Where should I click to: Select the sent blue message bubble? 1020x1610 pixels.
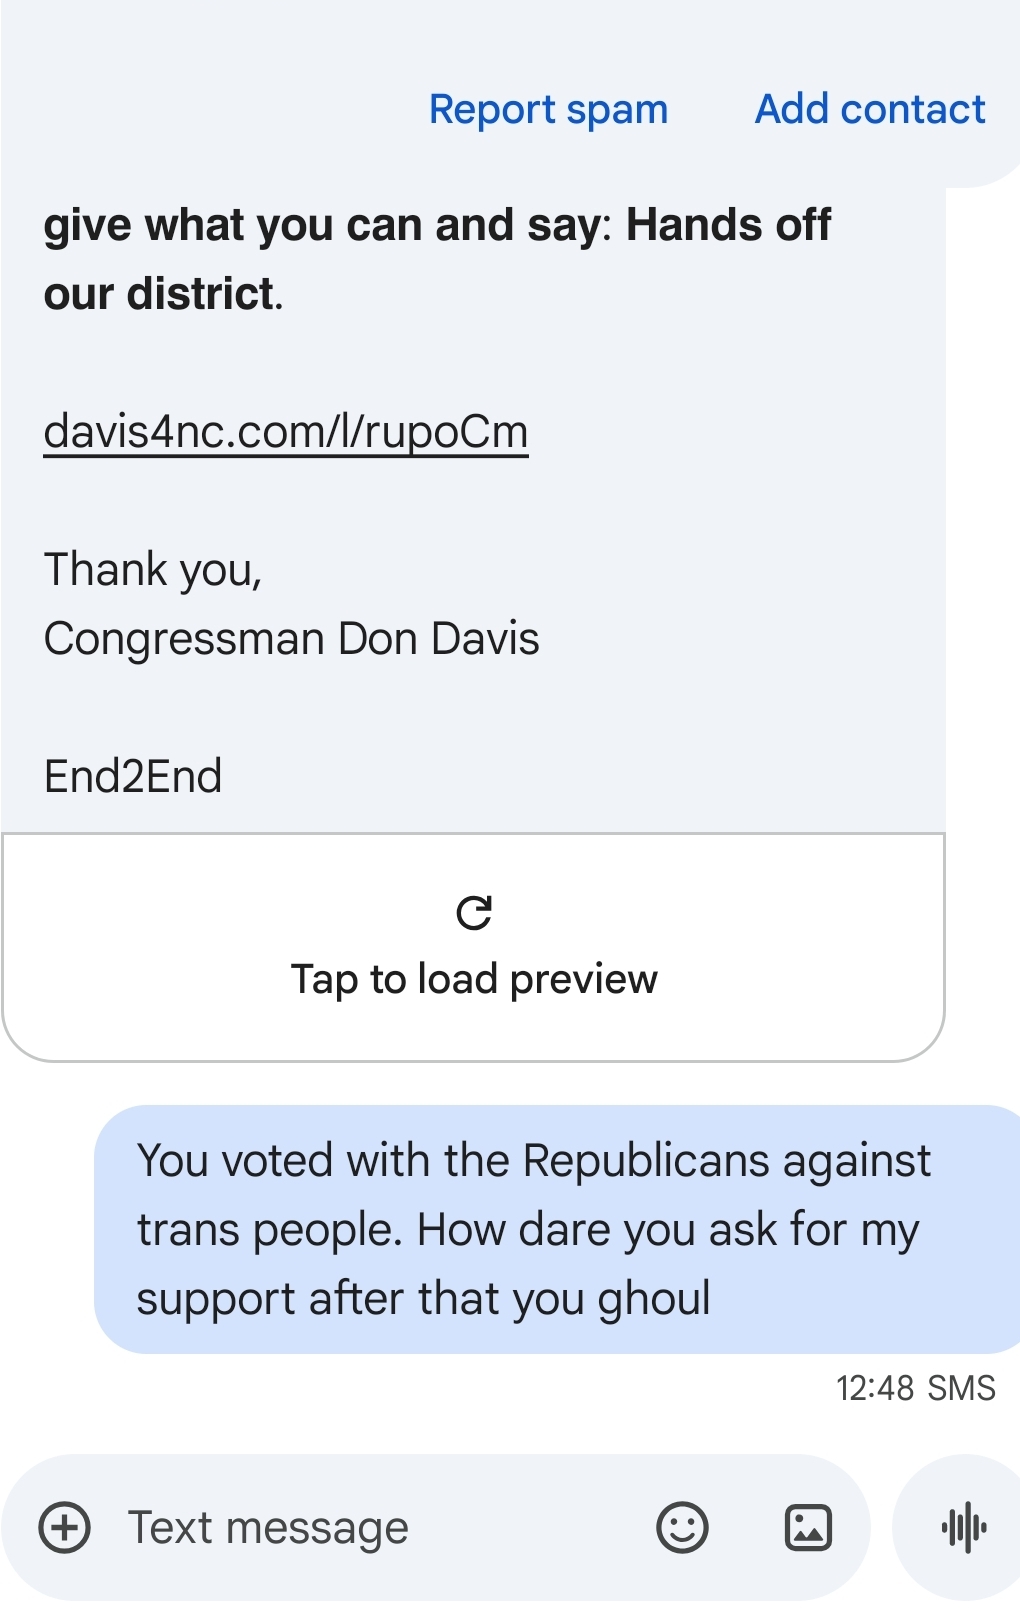pyautogui.click(x=556, y=1229)
